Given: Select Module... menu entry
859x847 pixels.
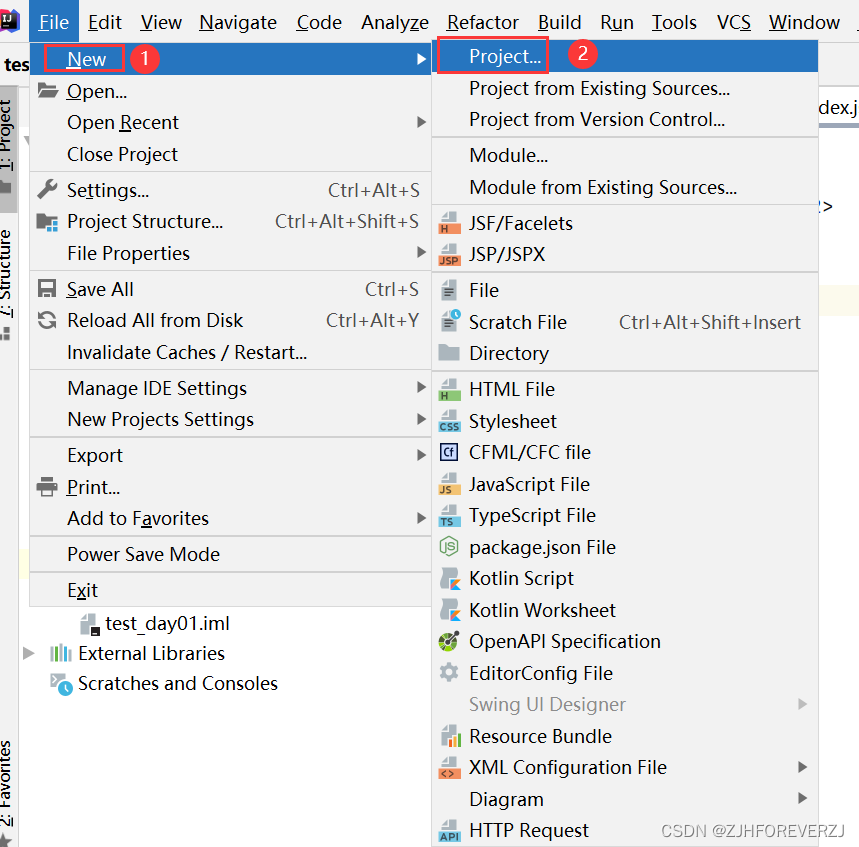Looking at the screenshot, I should pos(625,156).
